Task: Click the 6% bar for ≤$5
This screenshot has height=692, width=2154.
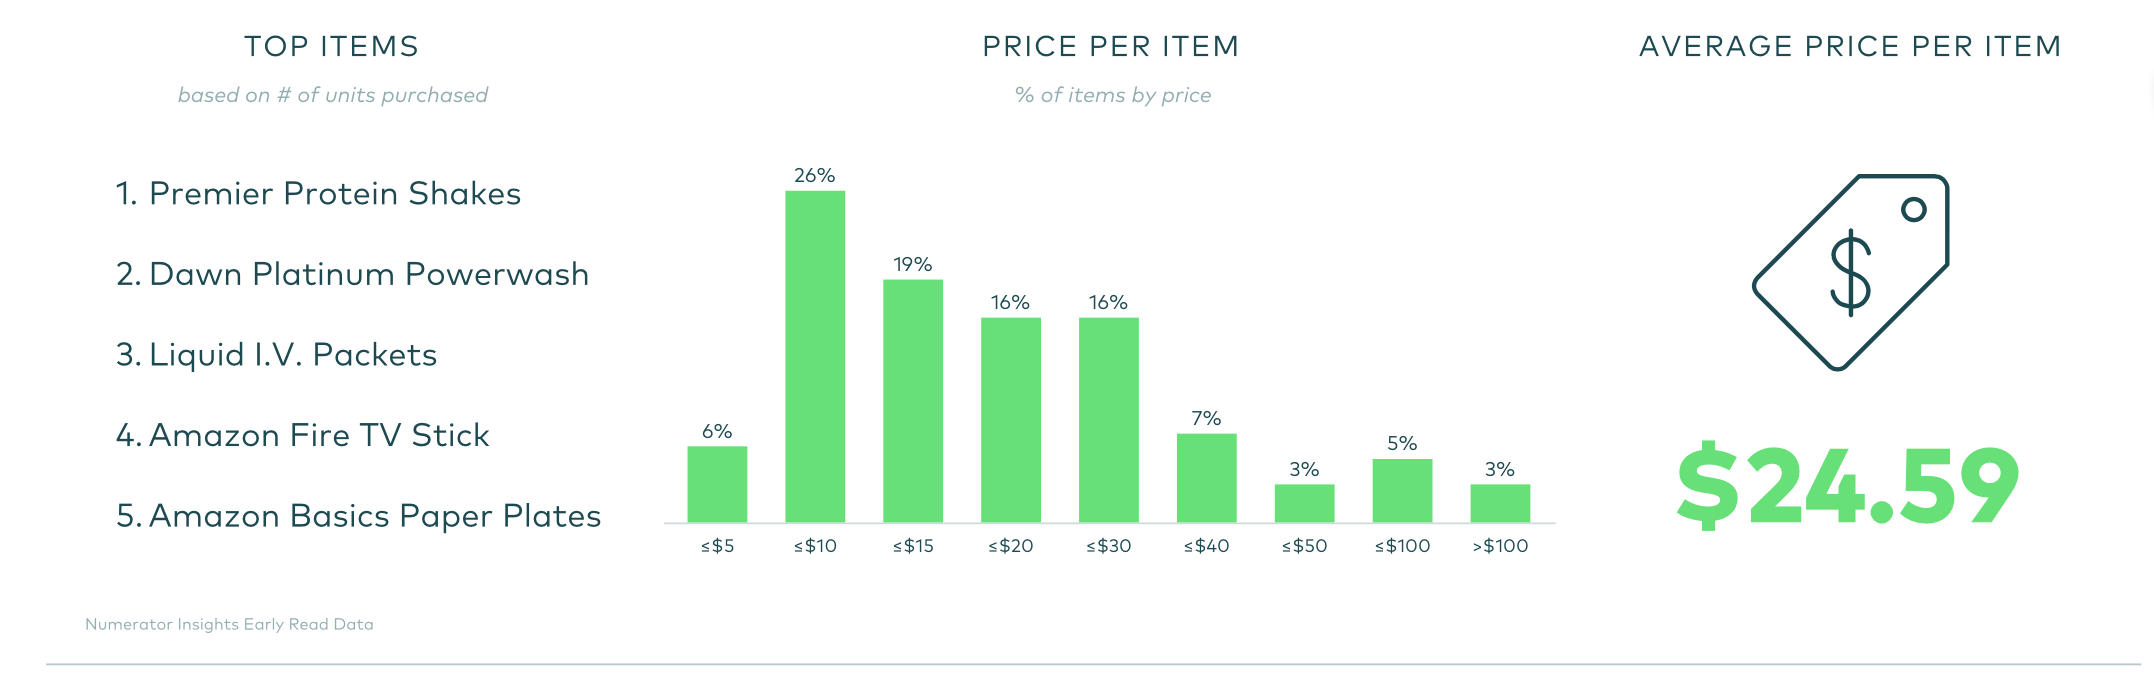Action: [717, 484]
